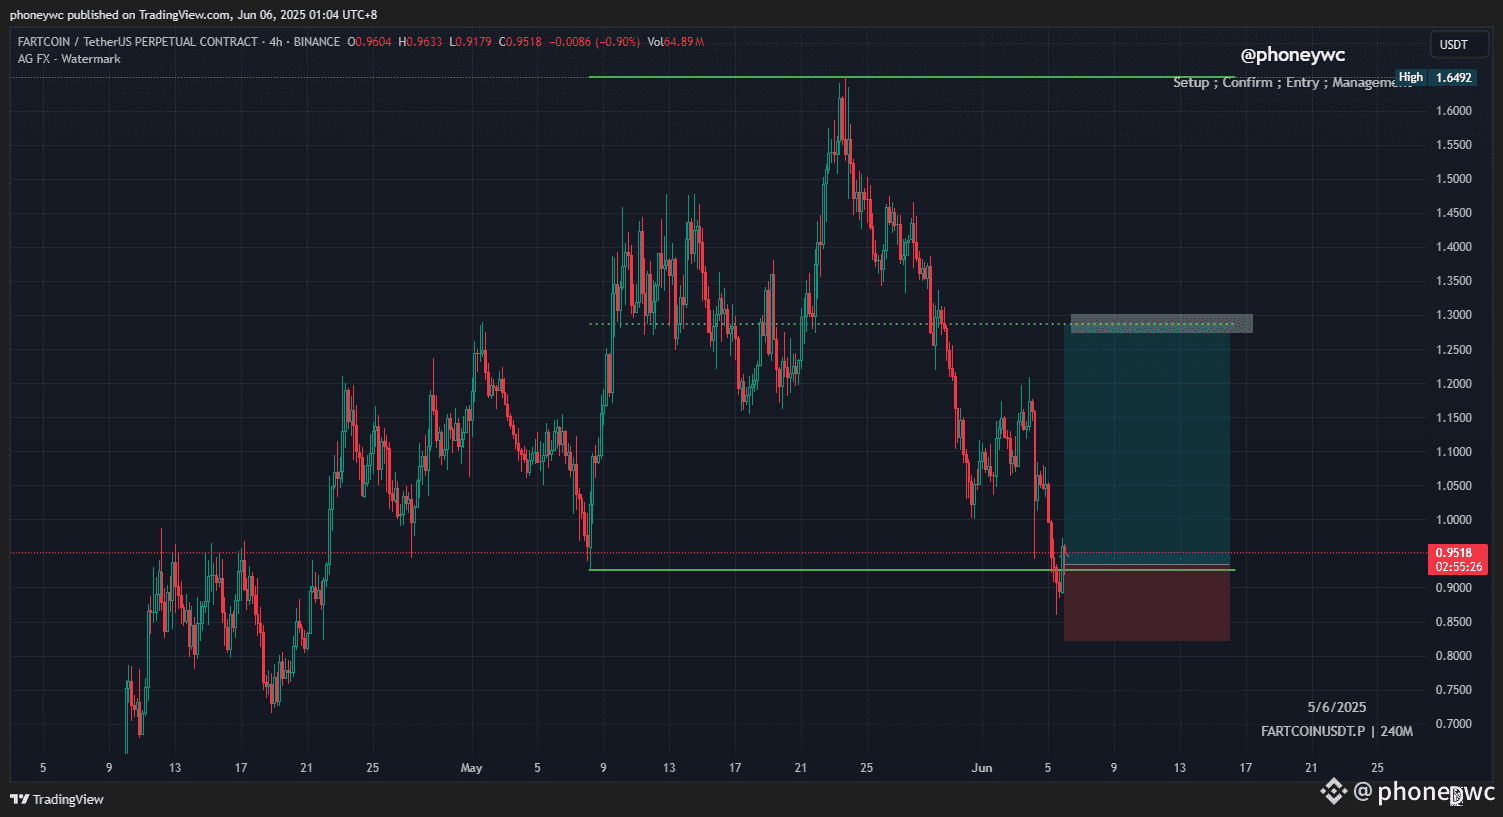Click the high value H0.9633 in the legend
This screenshot has height=817, width=1503.
[420, 42]
